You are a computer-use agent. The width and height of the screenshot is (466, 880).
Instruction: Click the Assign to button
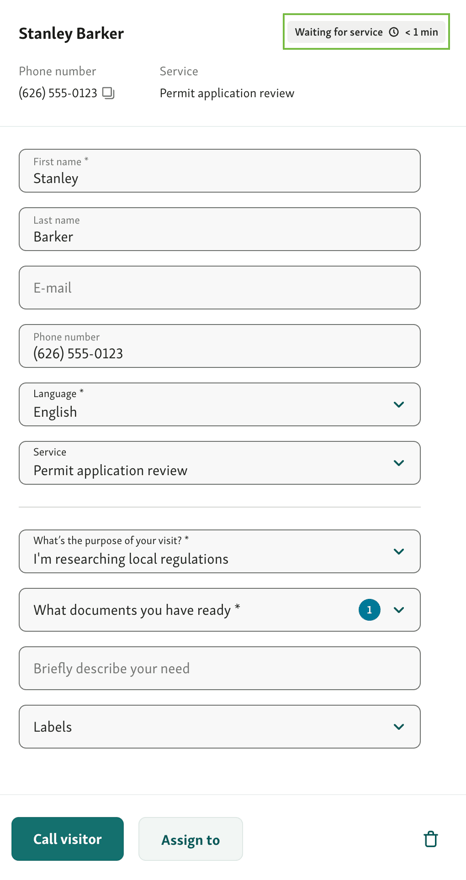pyautogui.click(x=190, y=839)
